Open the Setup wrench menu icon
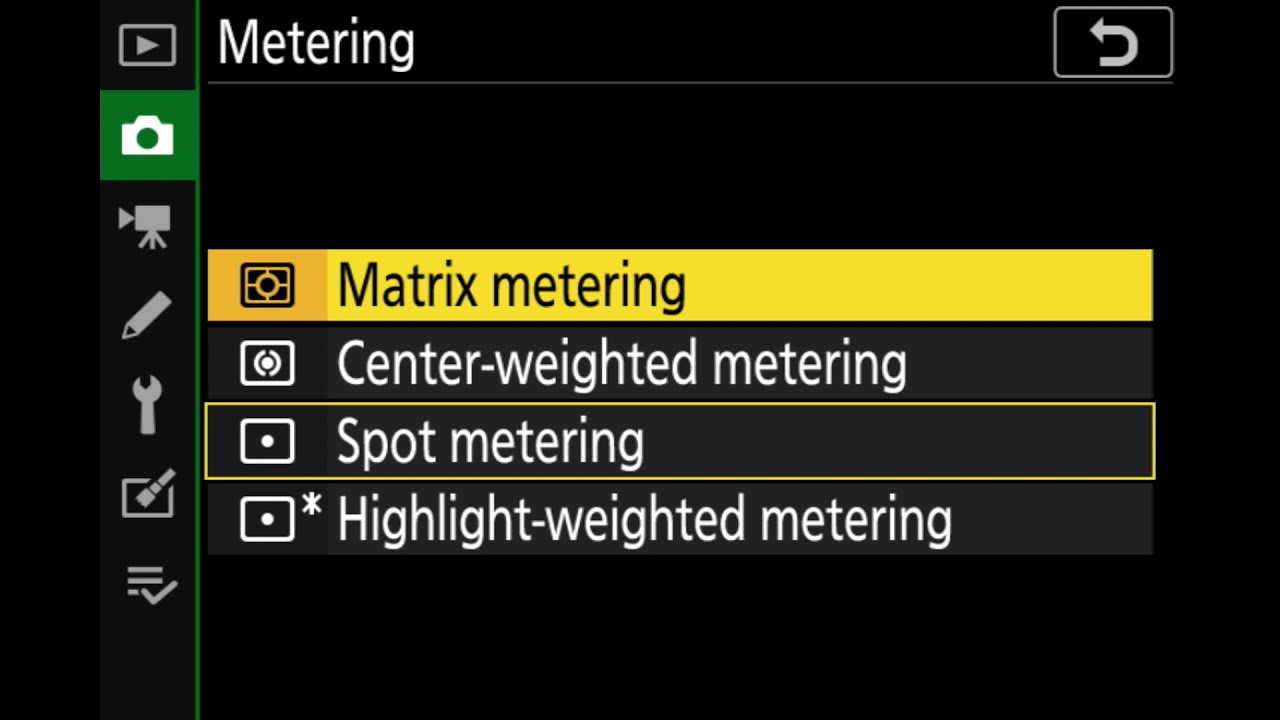 coord(148,405)
